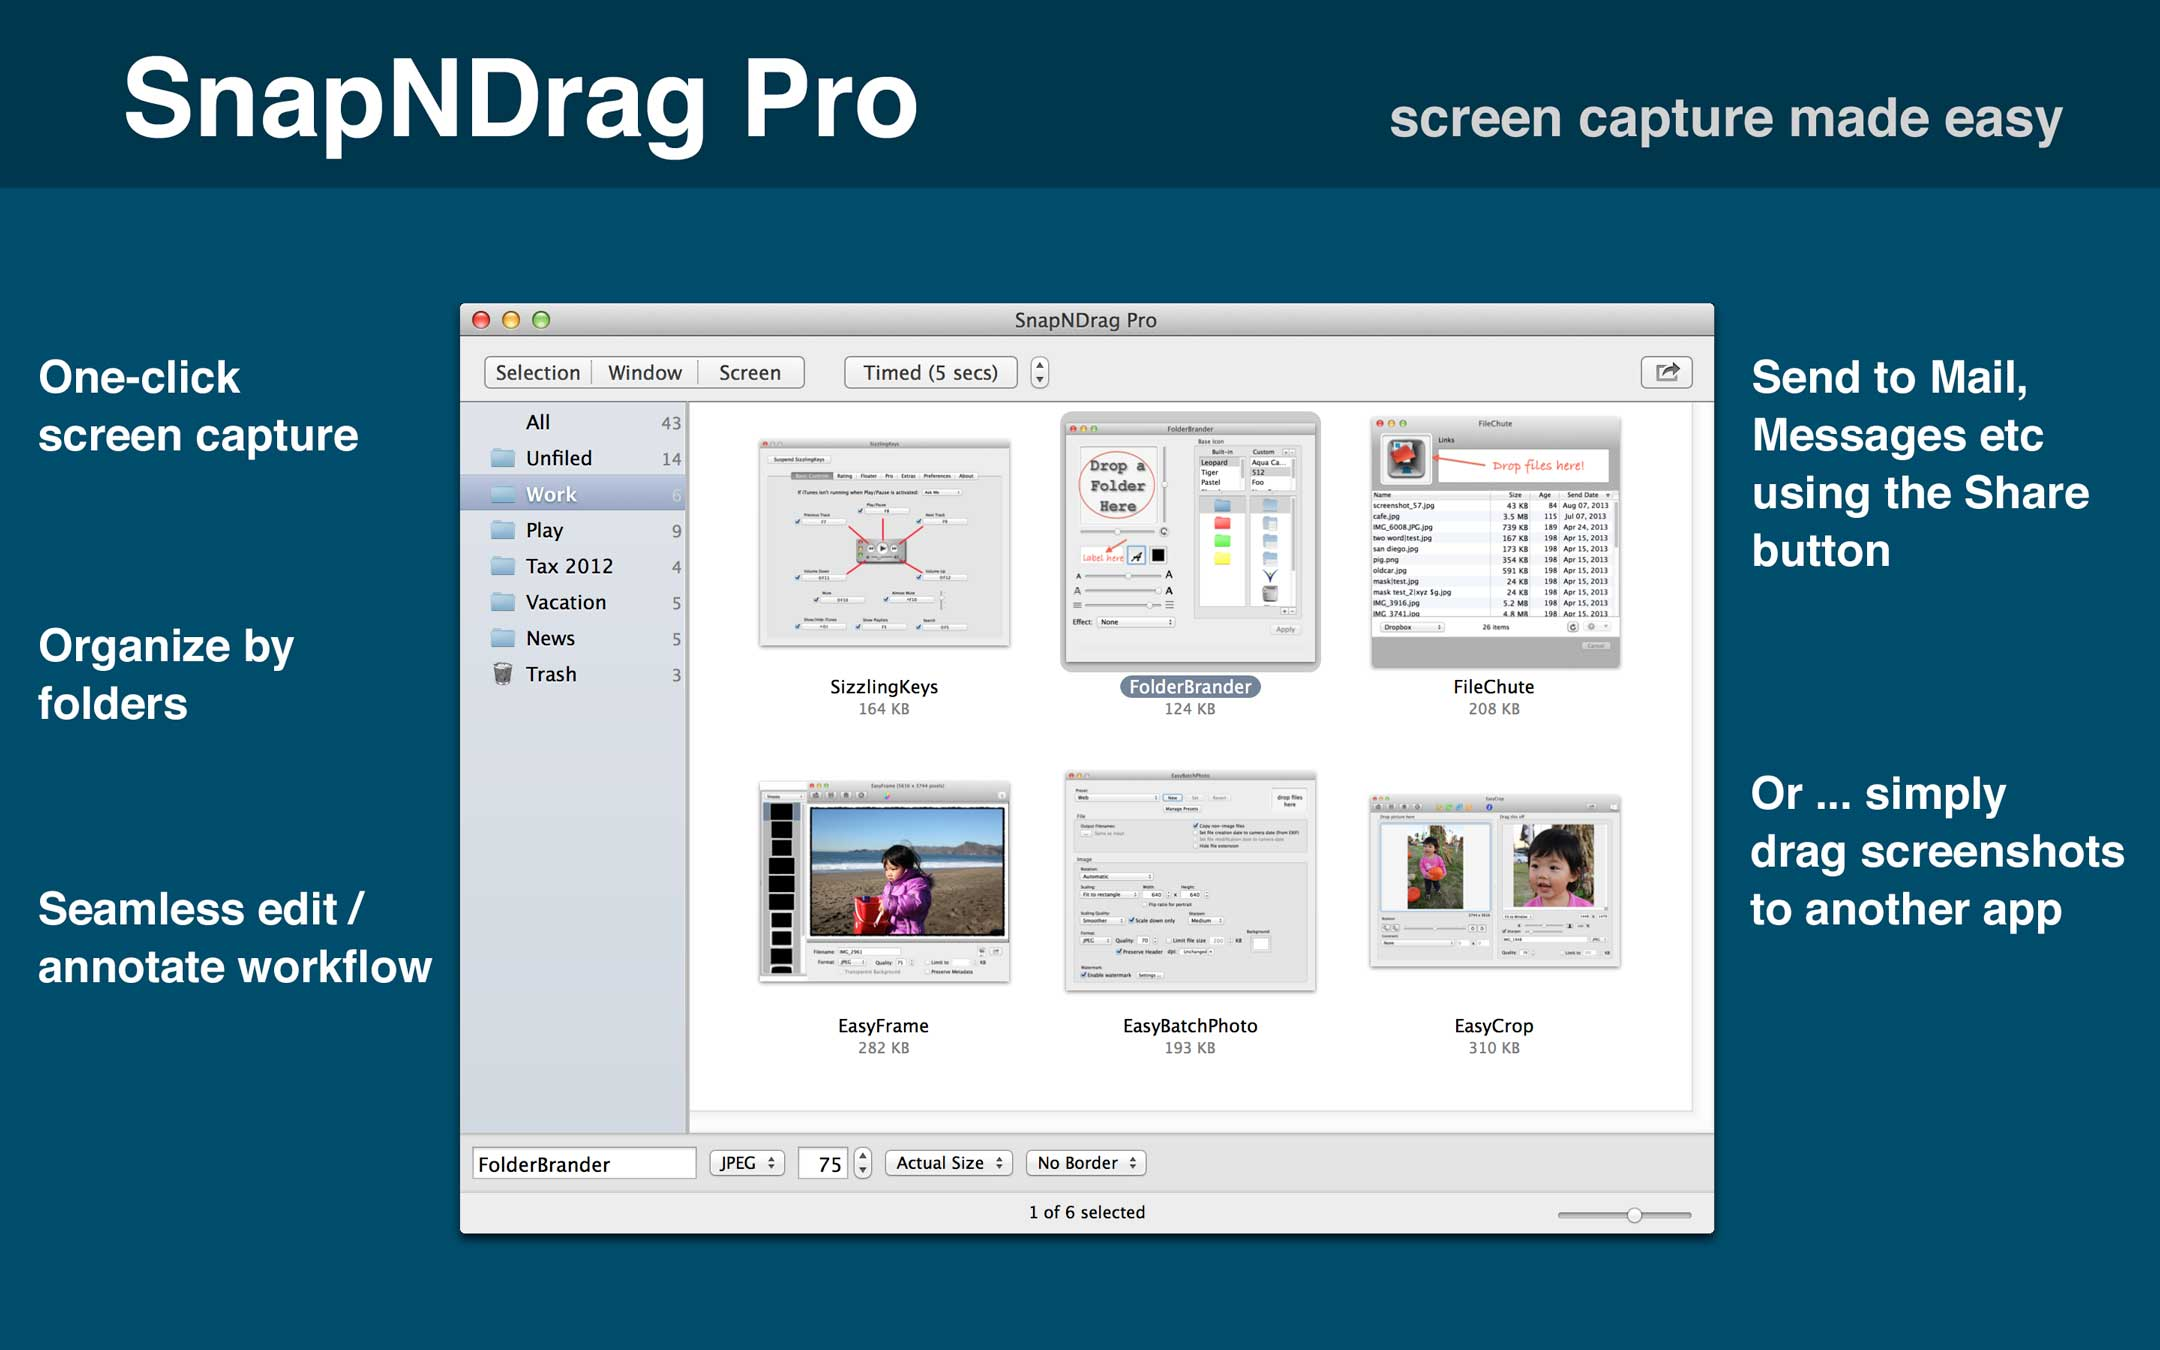The height and width of the screenshot is (1350, 2160).
Task: Select All to show 43 screenshots
Action: [x=538, y=421]
